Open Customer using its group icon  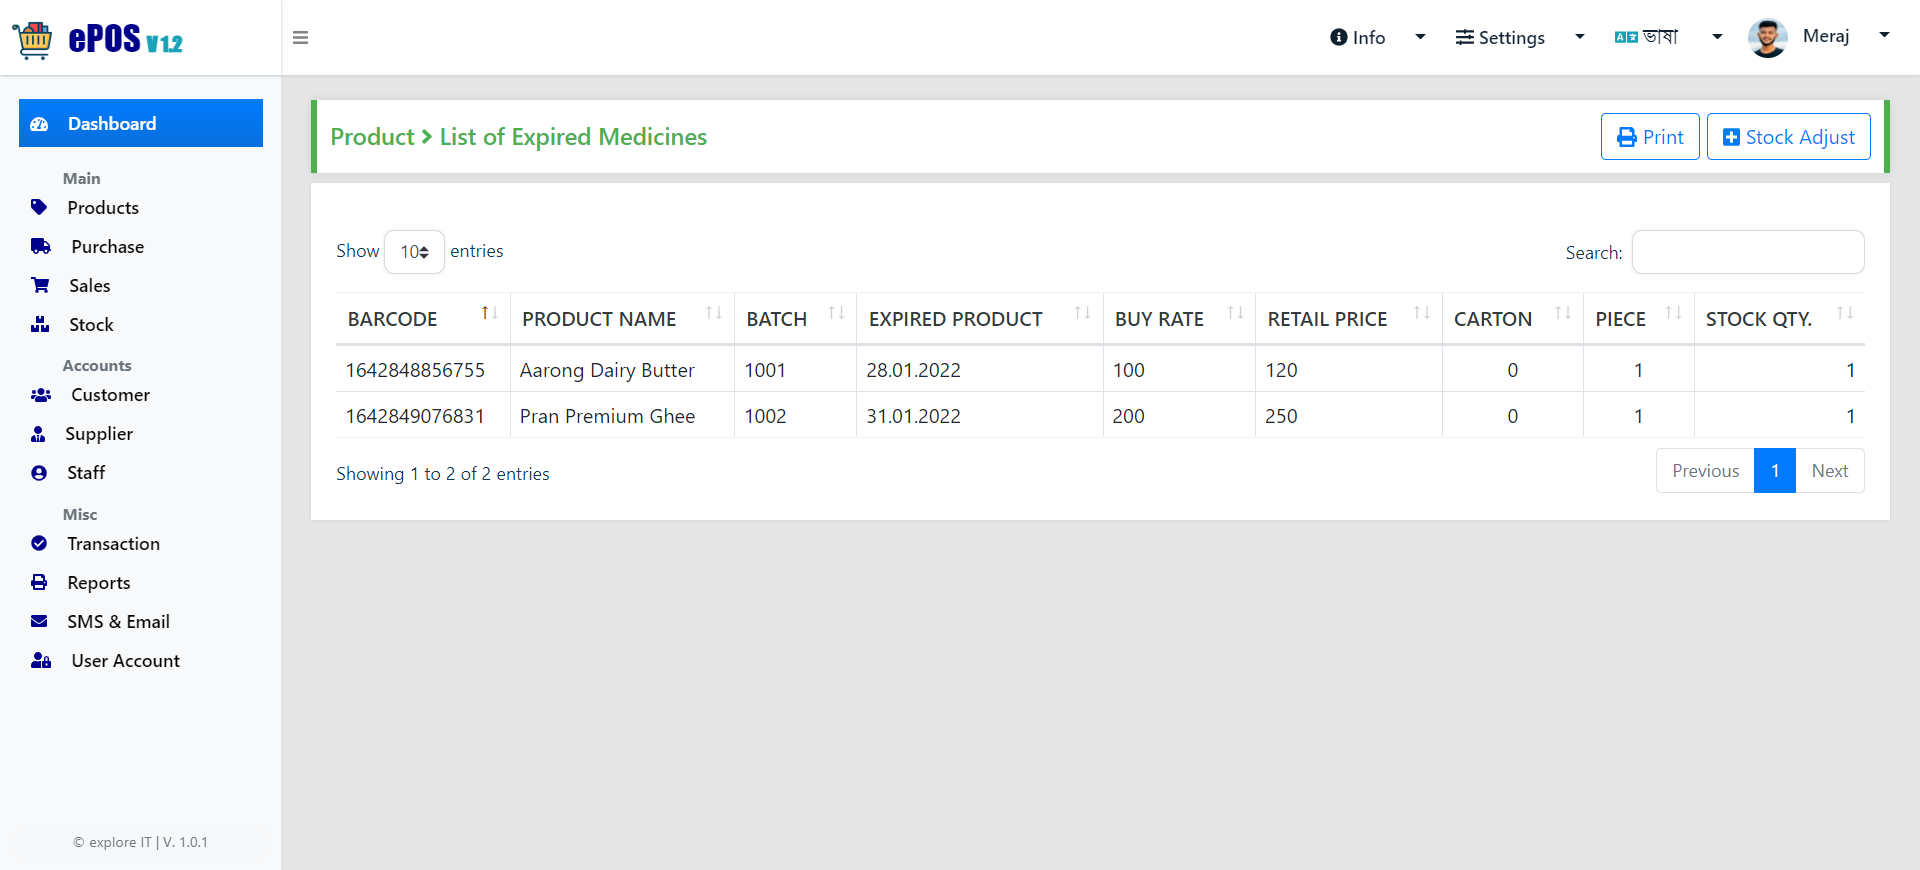[x=41, y=395]
